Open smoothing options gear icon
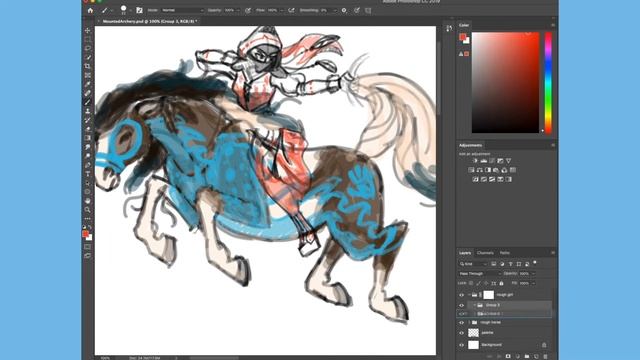 (x=344, y=10)
